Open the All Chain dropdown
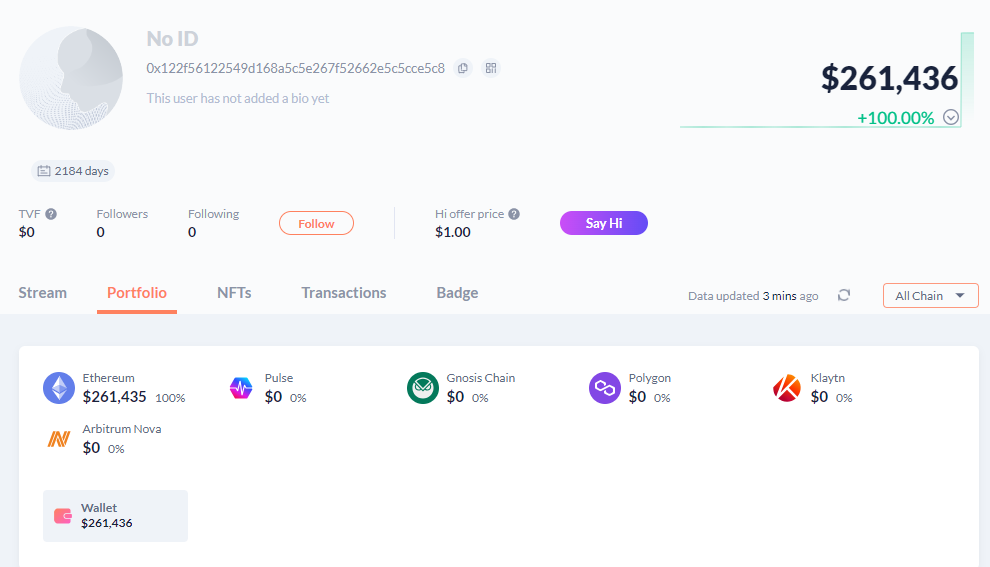Screen dimensions: 990x567 tap(930, 296)
